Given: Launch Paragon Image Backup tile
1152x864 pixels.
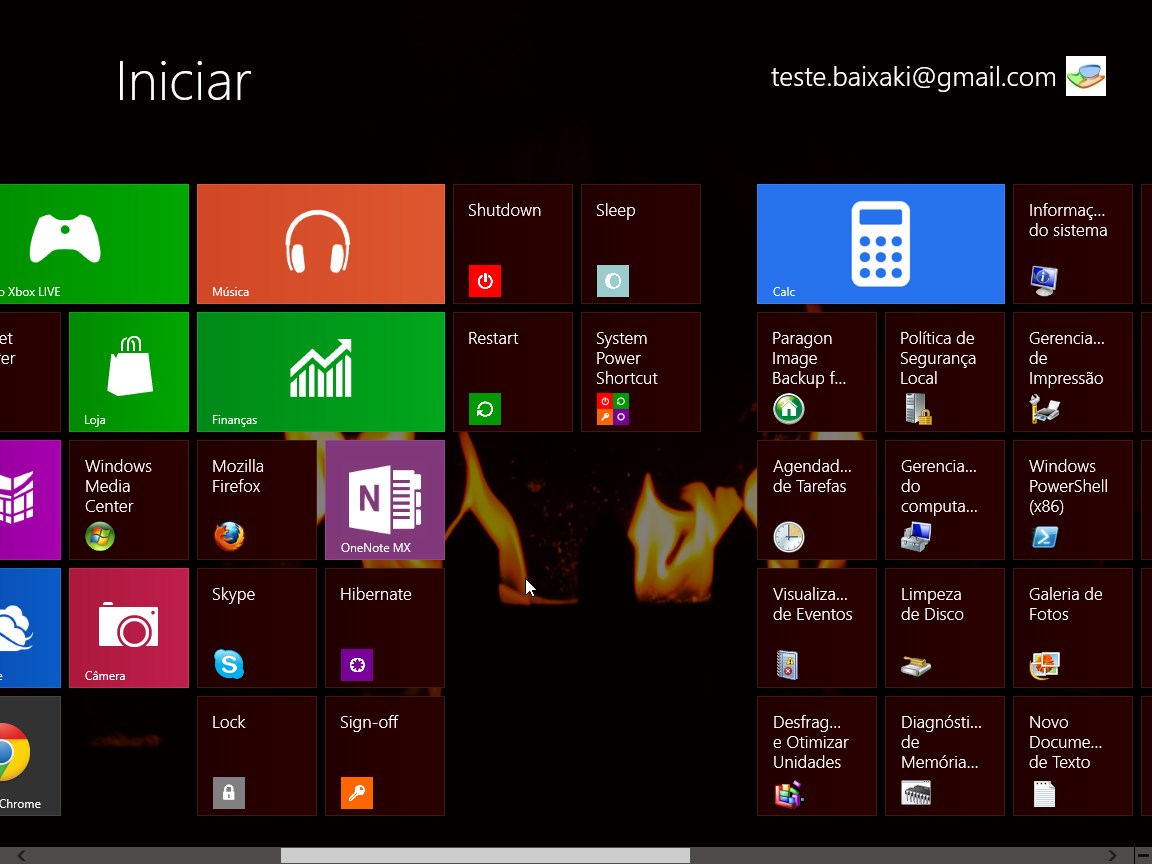Looking at the screenshot, I should 816,372.
